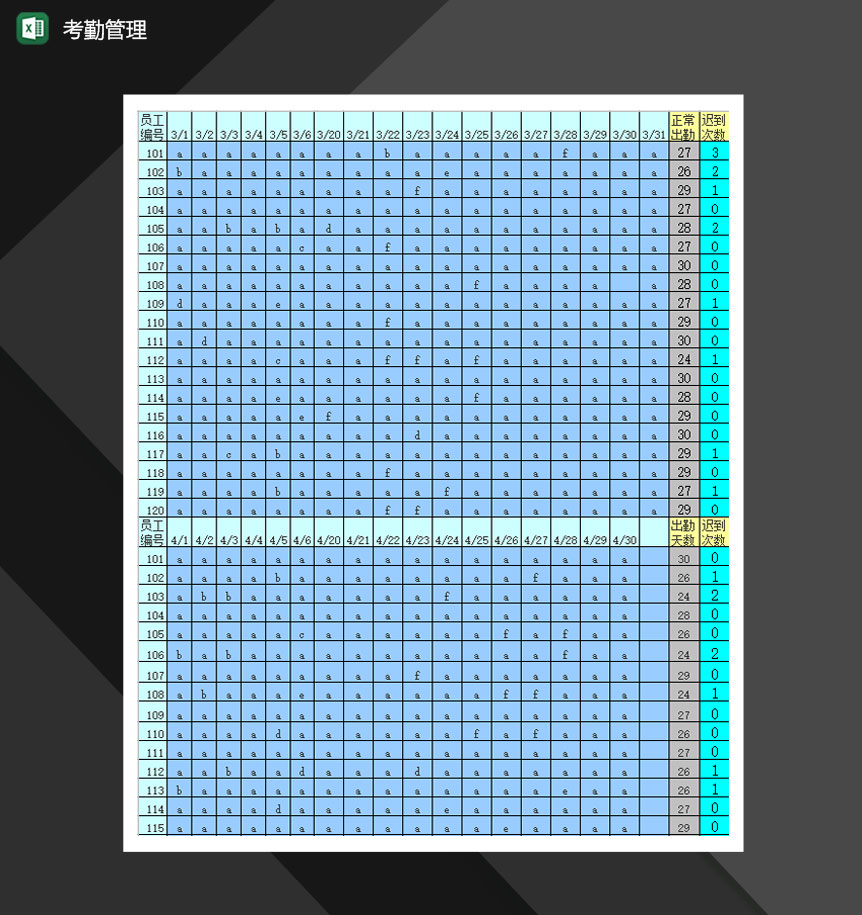Click the 3/1 date column header
862x915 pixels.
[x=179, y=134]
